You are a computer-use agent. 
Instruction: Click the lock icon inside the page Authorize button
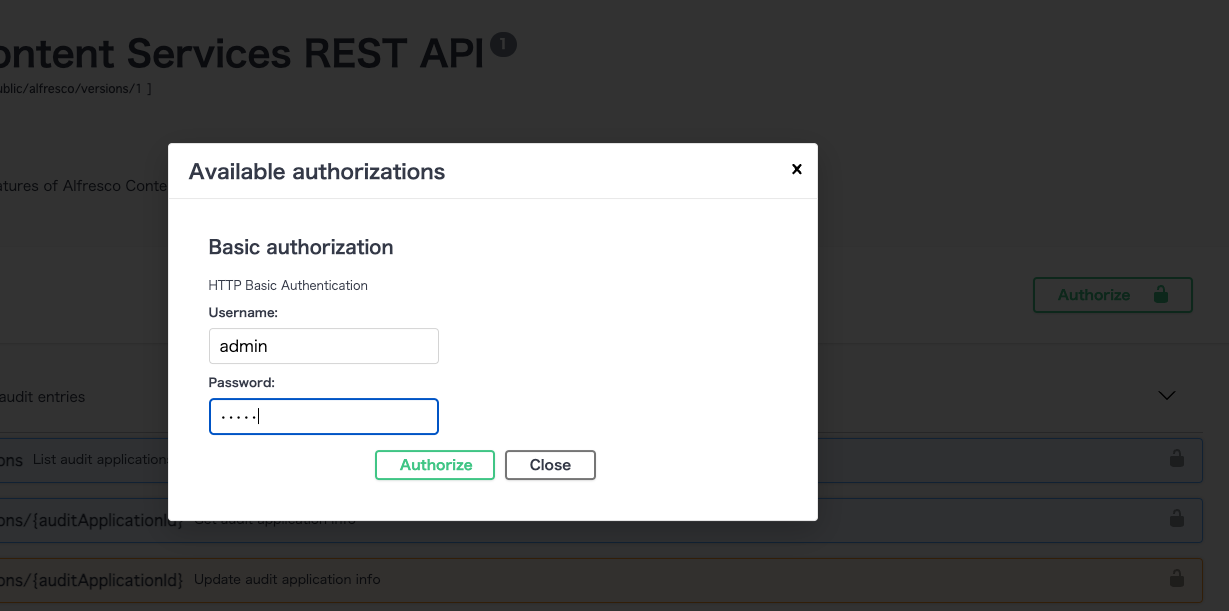pos(1160,294)
